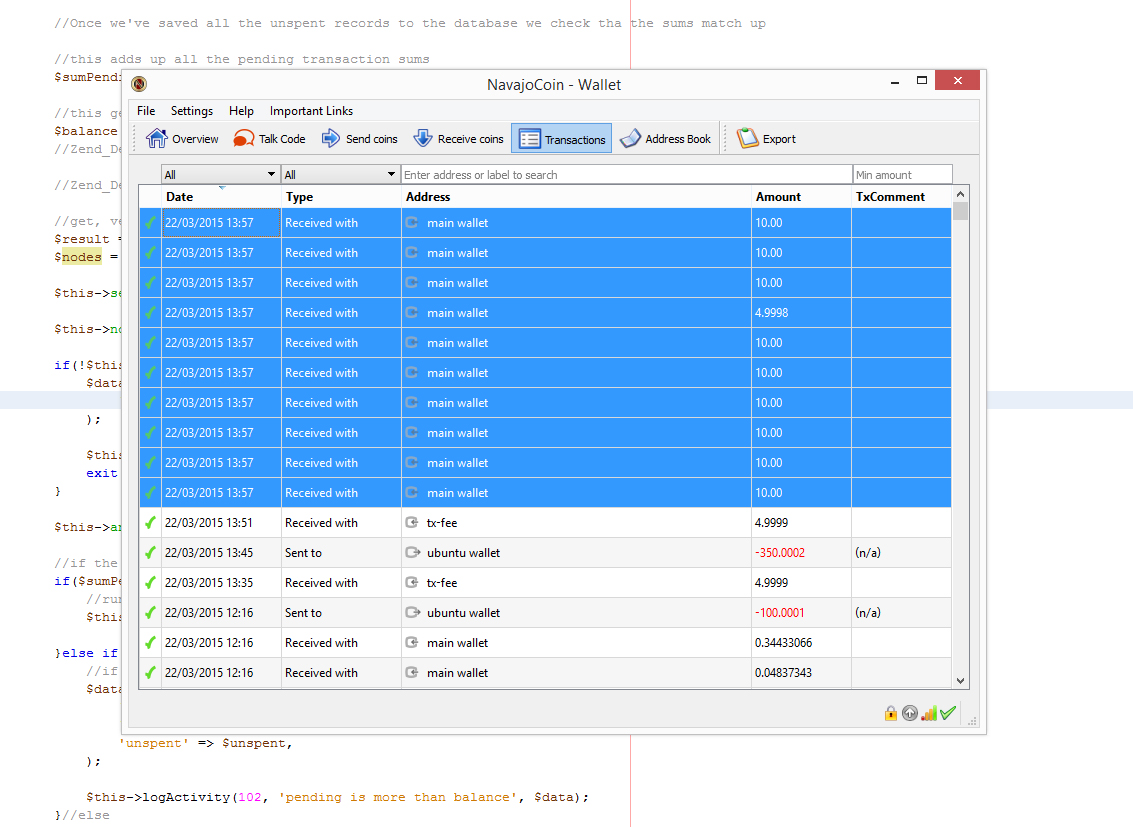Click 'pending is more than balance' string in code editor
The image size is (1133, 827).
(397, 797)
